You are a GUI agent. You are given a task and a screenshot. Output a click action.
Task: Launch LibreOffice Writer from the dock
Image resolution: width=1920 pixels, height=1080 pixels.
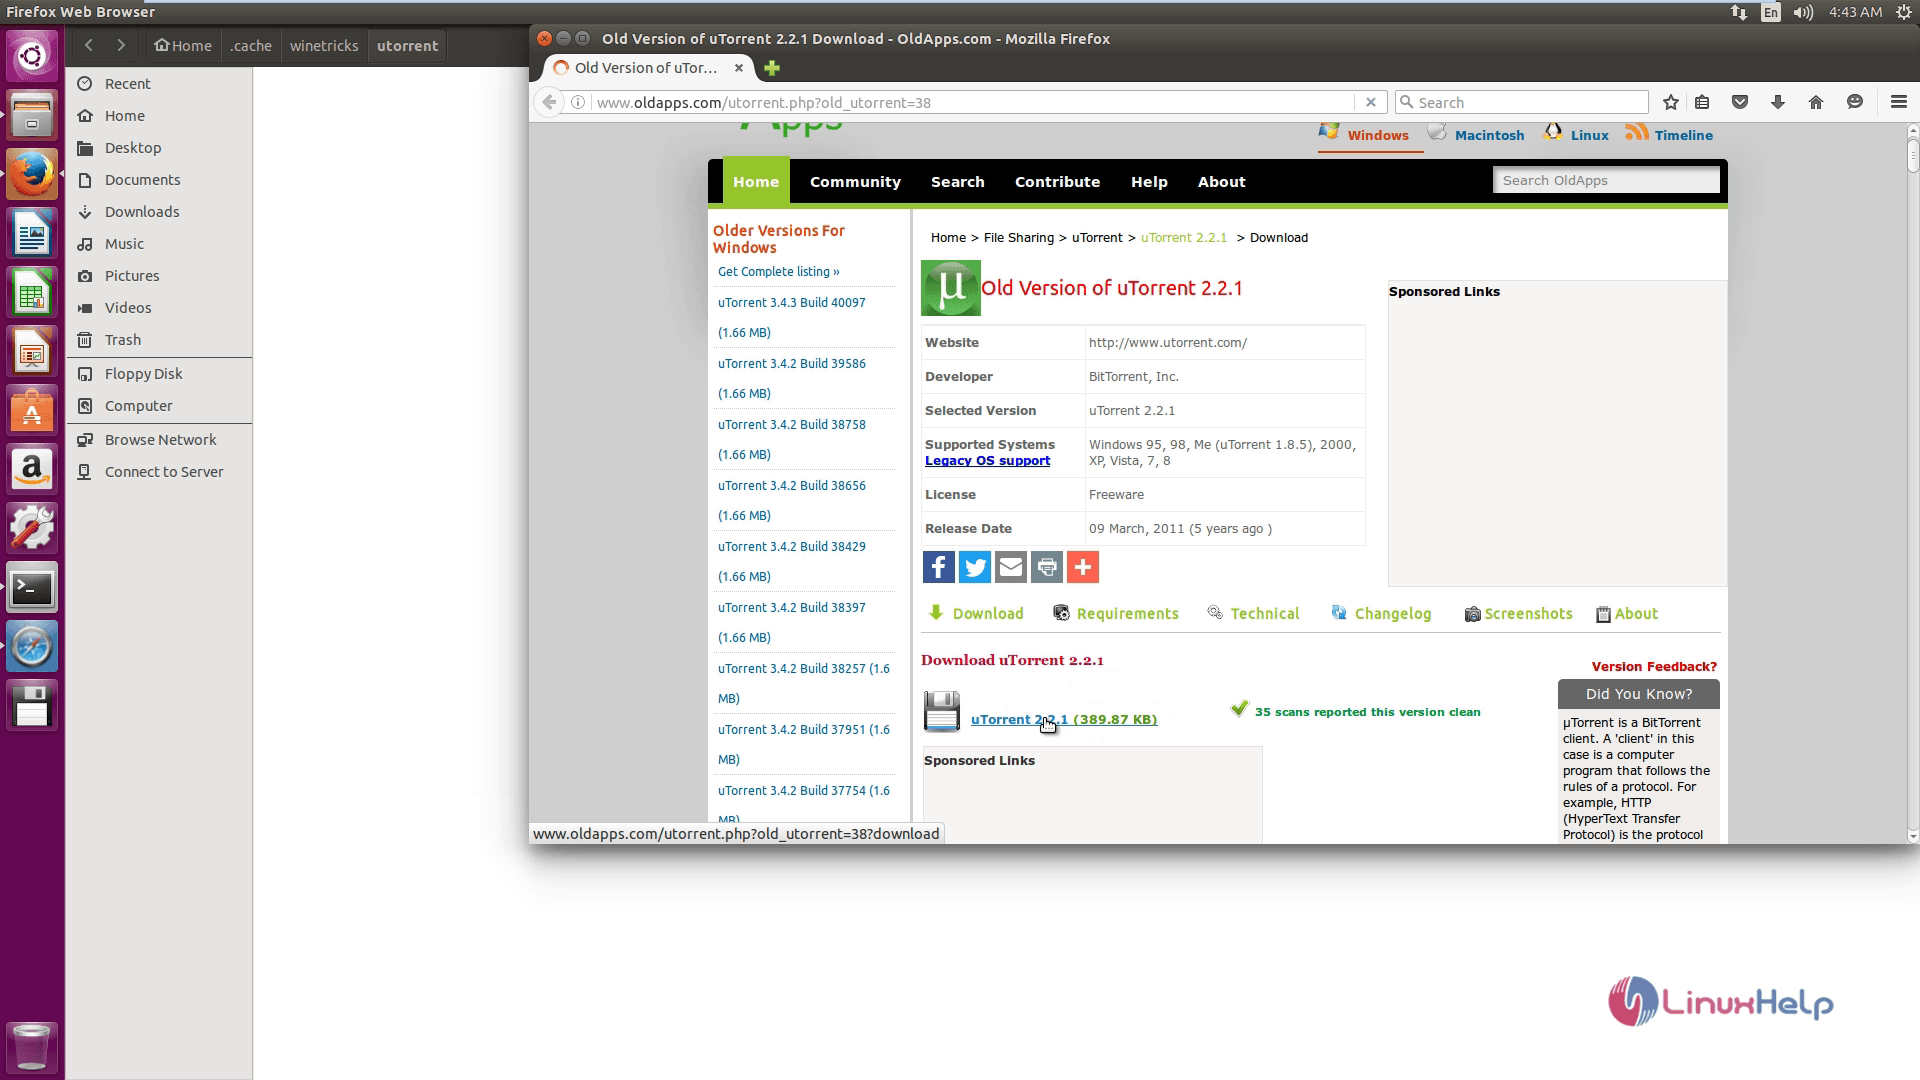click(x=32, y=235)
